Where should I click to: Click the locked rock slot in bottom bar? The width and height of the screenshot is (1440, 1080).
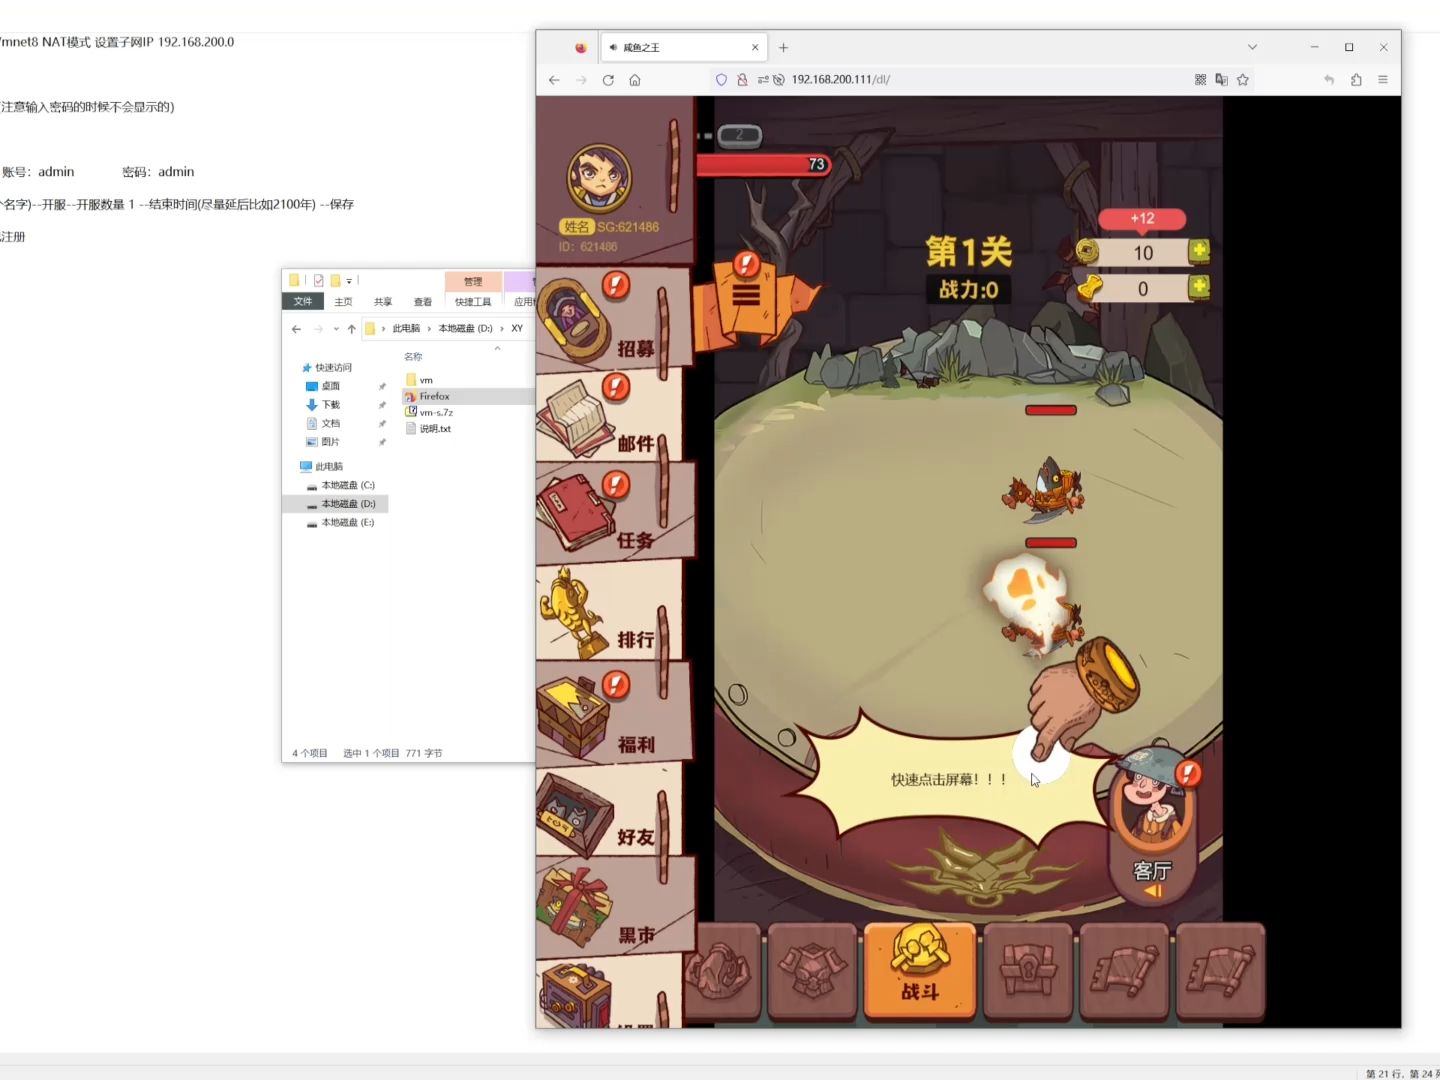coord(722,970)
